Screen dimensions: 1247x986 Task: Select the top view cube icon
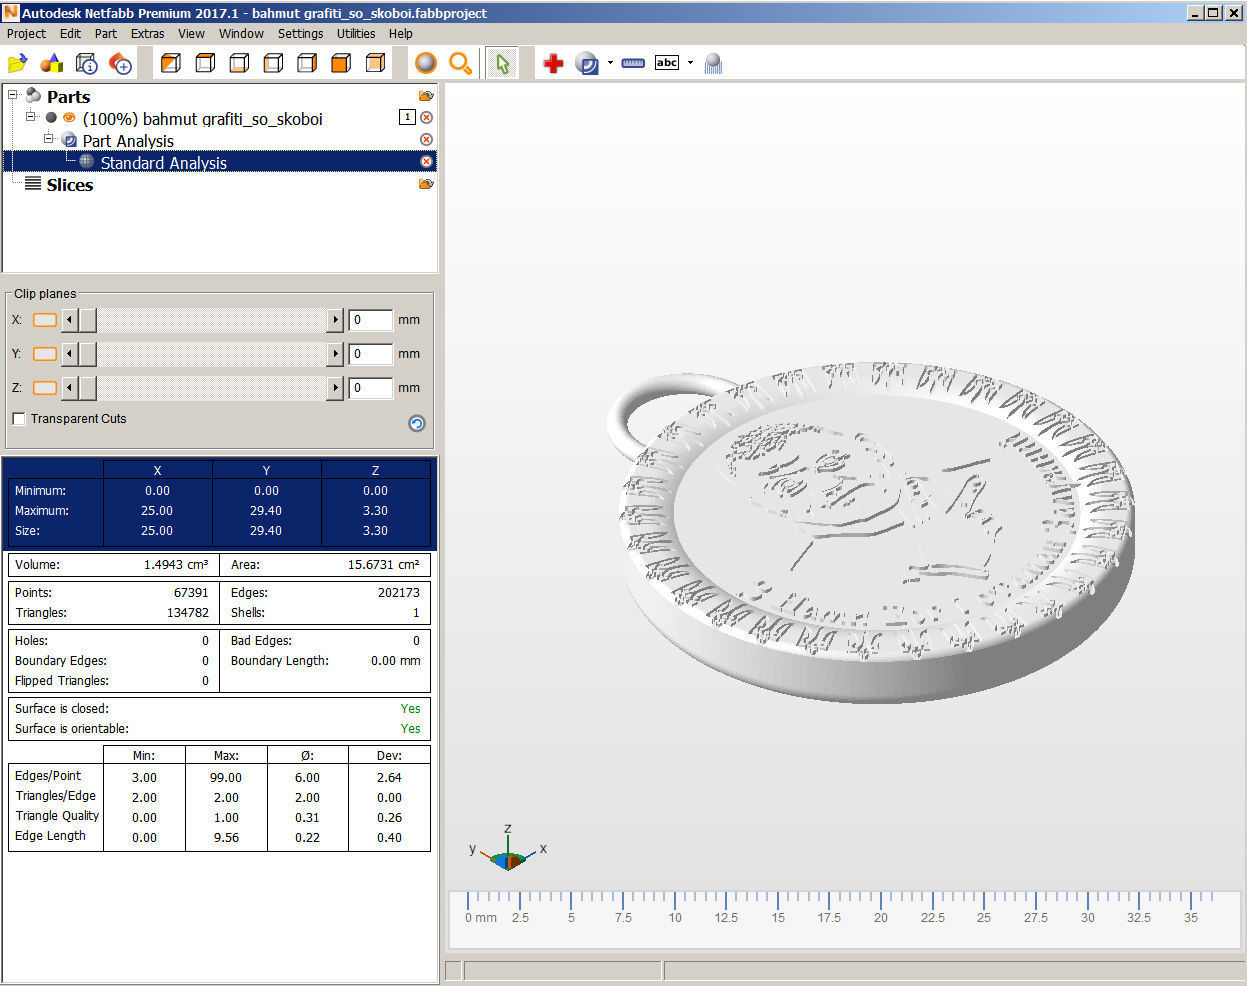[x=205, y=63]
